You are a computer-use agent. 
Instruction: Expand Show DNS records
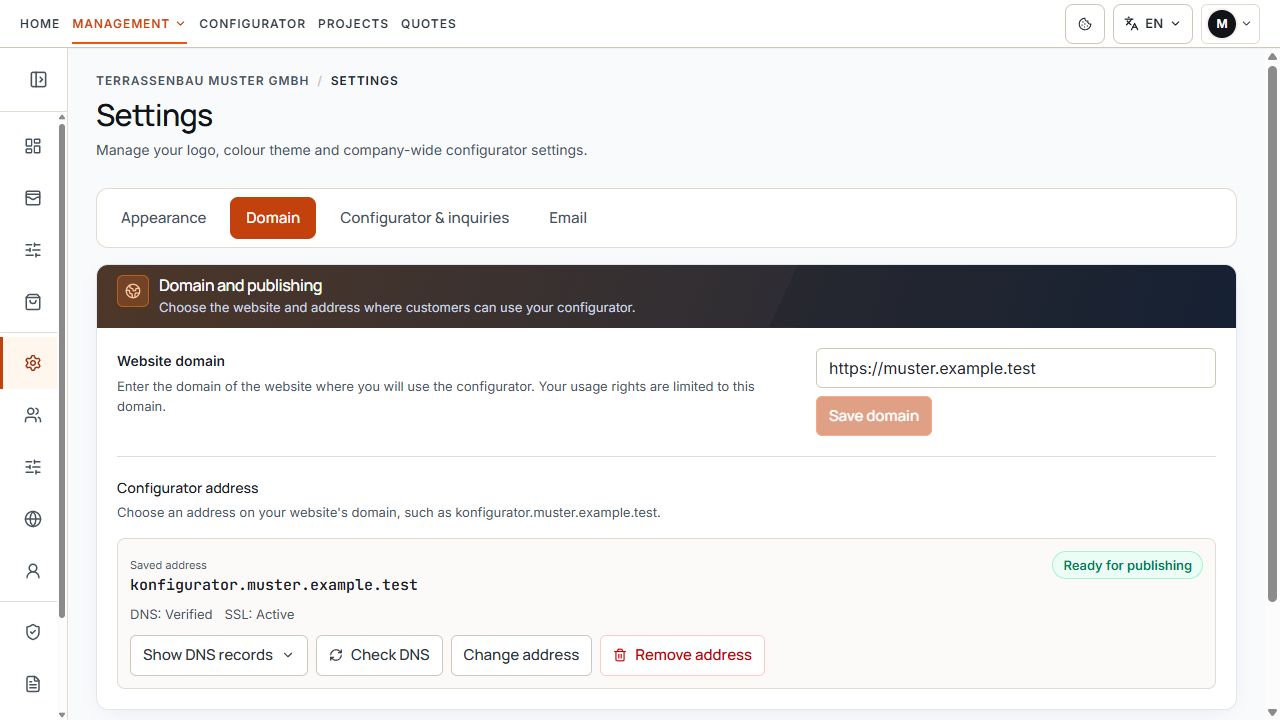point(218,655)
